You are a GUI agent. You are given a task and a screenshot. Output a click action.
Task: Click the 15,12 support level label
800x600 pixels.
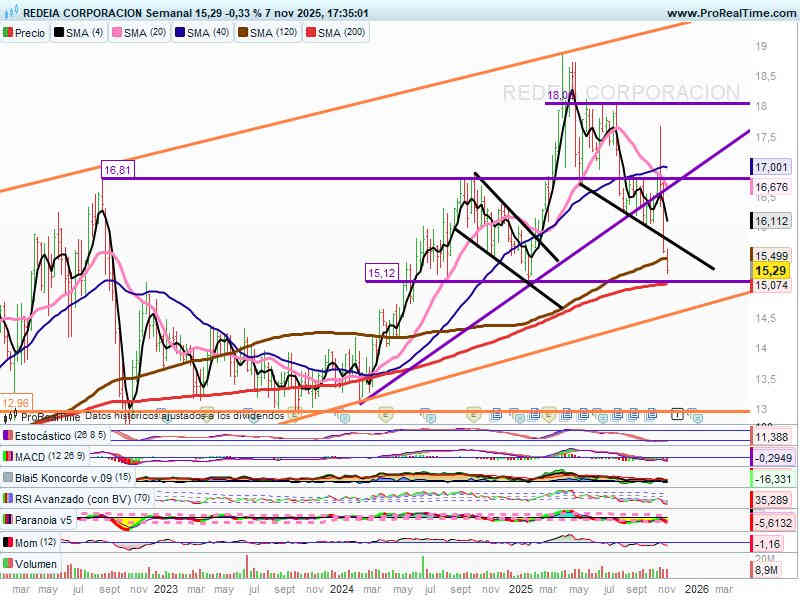381,272
